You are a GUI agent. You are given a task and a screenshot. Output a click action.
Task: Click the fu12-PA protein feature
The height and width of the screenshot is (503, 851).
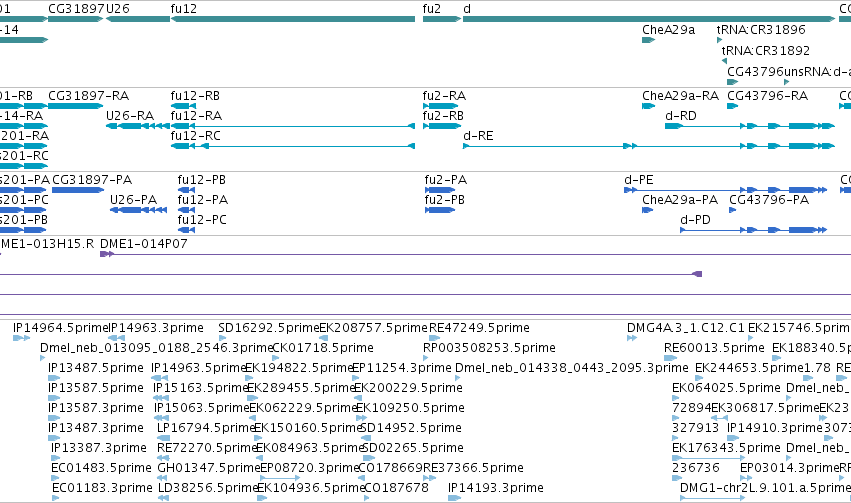186,210
